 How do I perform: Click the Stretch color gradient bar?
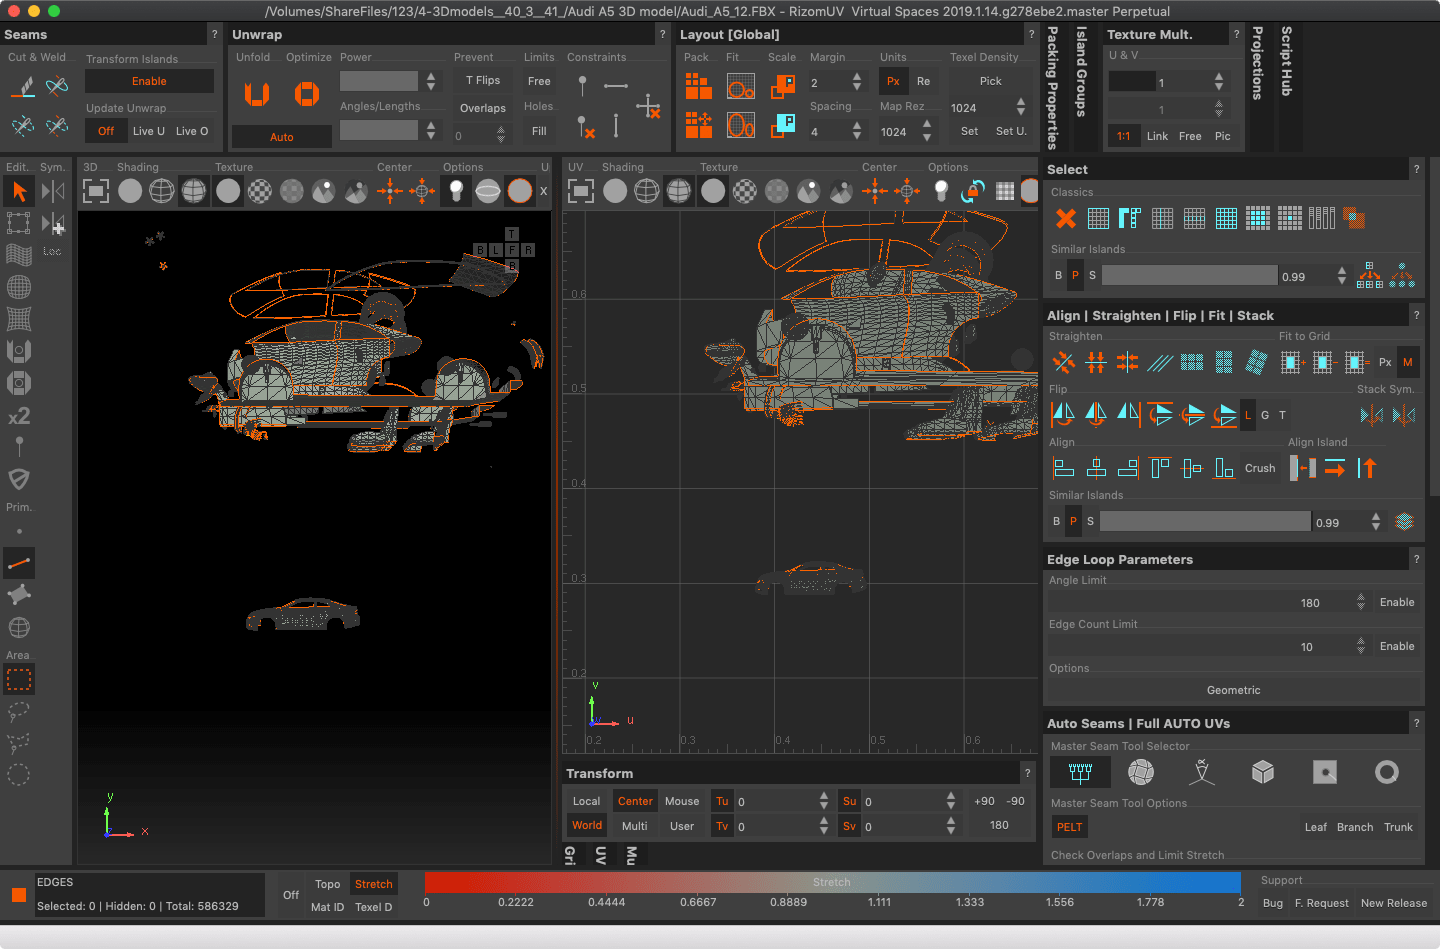tap(832, 882)
